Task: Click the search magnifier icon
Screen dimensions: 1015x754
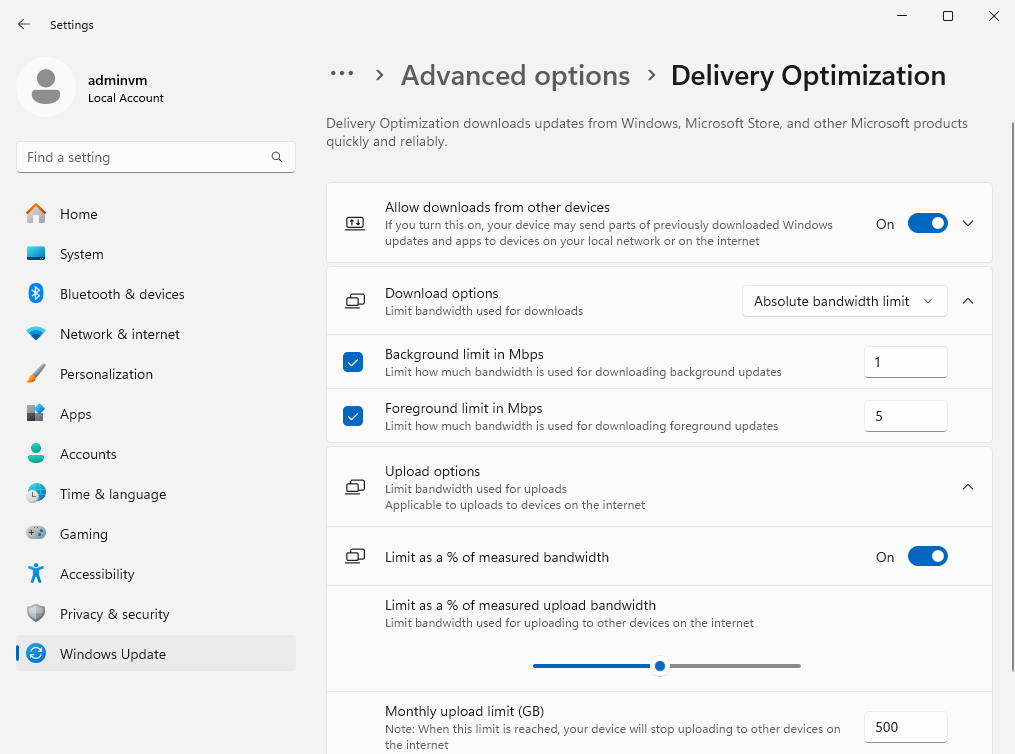Action: pyautogui.click(x=277, y=157)
